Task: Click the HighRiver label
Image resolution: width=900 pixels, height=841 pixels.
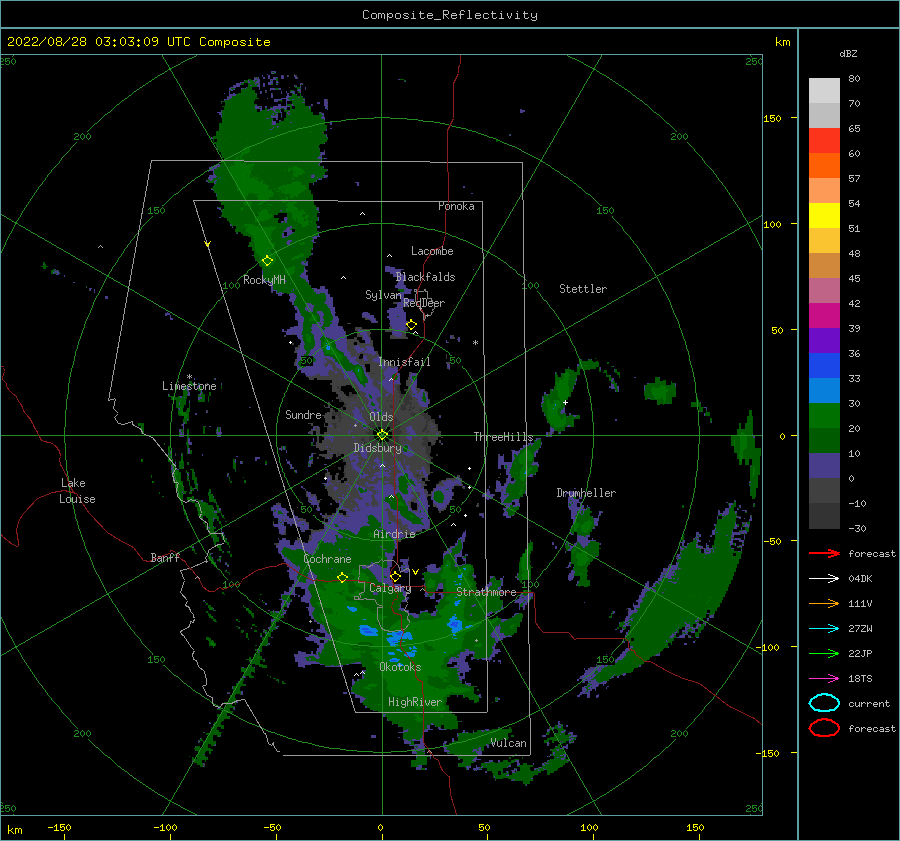Action: pos(415,702)
